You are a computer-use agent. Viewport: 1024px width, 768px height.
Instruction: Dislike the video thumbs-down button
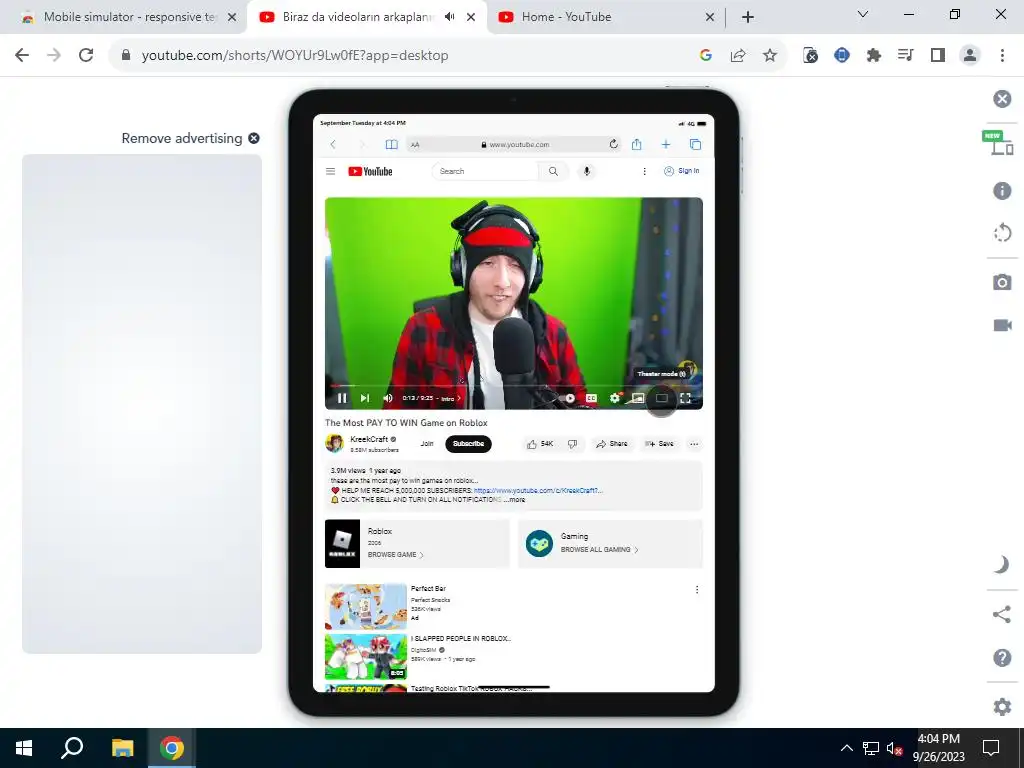[x=572, y=444]
